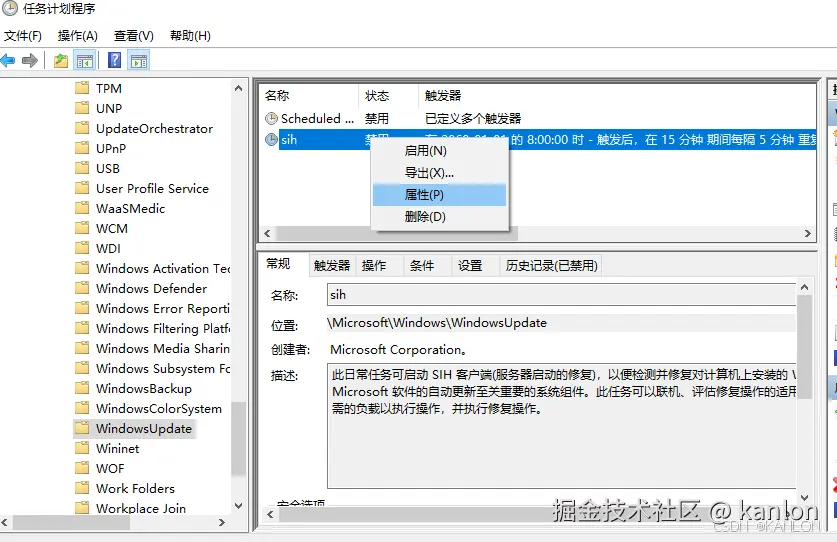Screen dimensions: 837x542
Task: Select the Wininet folder icon
Action: coord(82,449)
